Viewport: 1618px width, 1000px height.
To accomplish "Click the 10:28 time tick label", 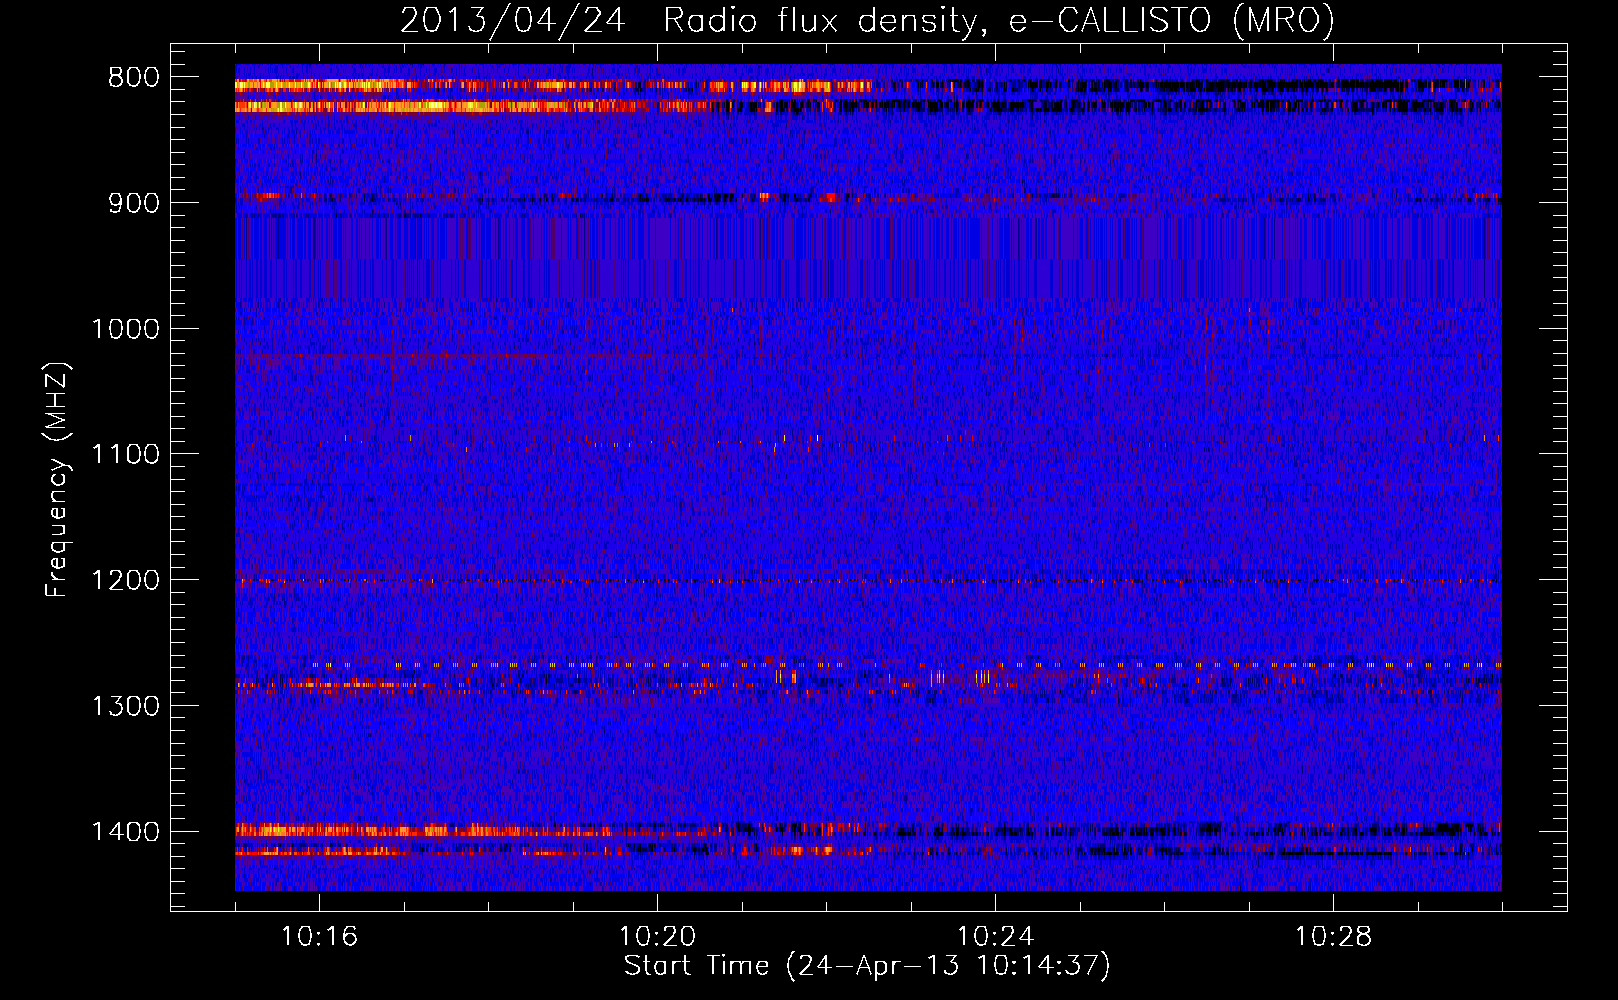I will [1333, 937].
